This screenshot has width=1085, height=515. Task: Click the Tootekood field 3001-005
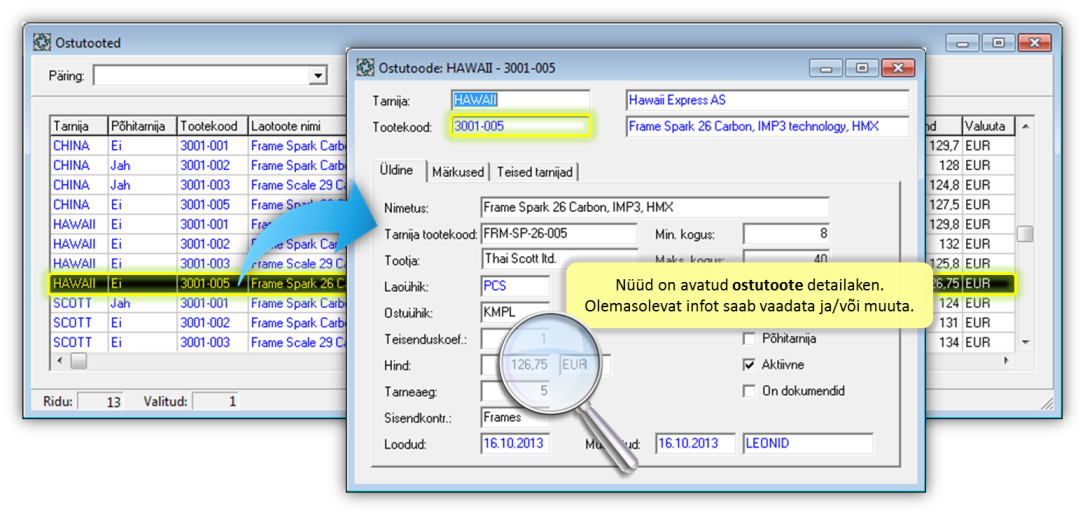520,126
